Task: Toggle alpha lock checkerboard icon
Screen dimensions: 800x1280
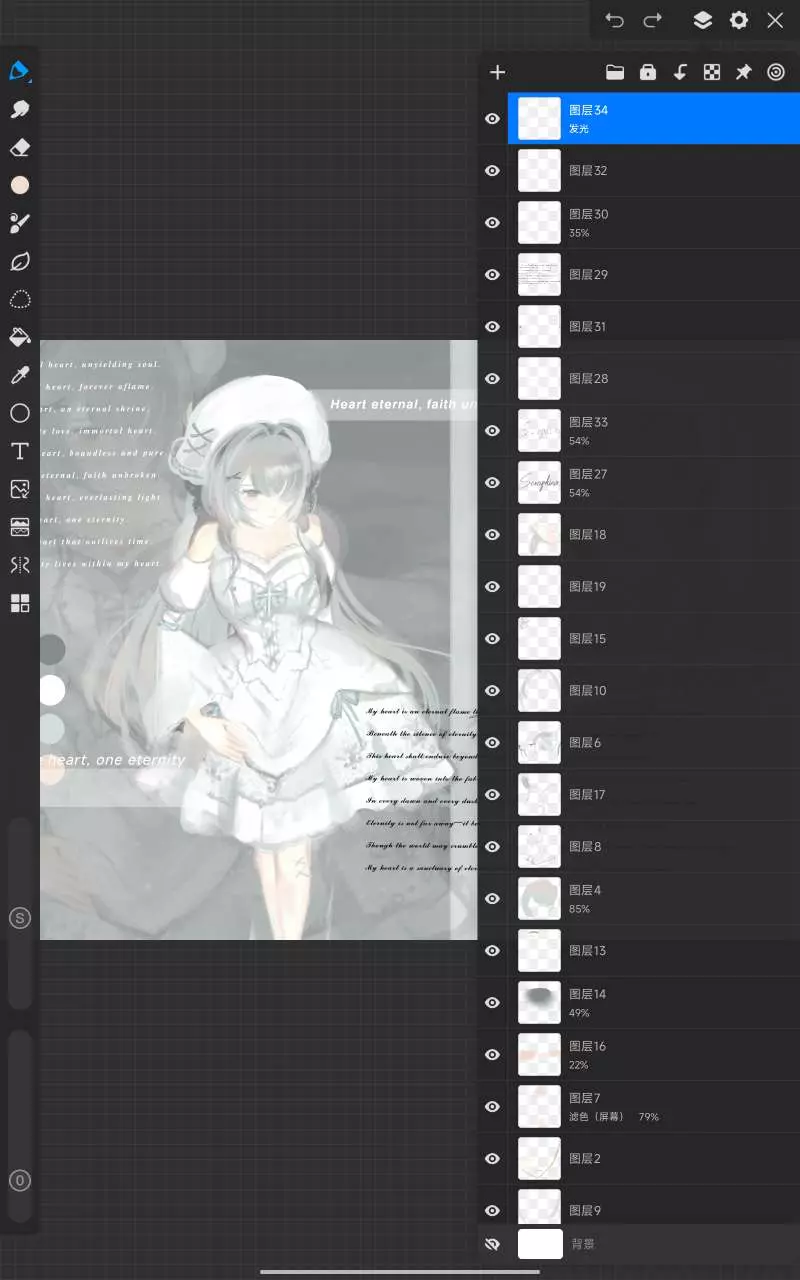Action: (x=712, y=72)
